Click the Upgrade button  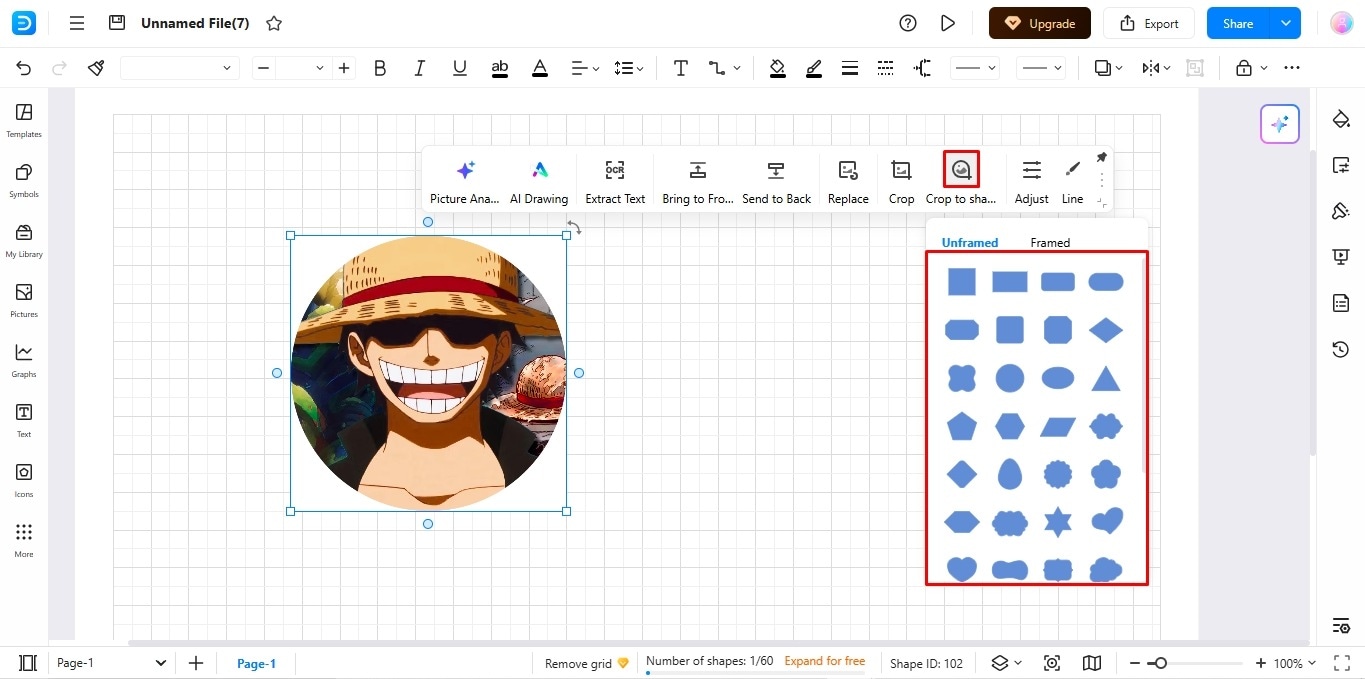tap(1040, 23)
